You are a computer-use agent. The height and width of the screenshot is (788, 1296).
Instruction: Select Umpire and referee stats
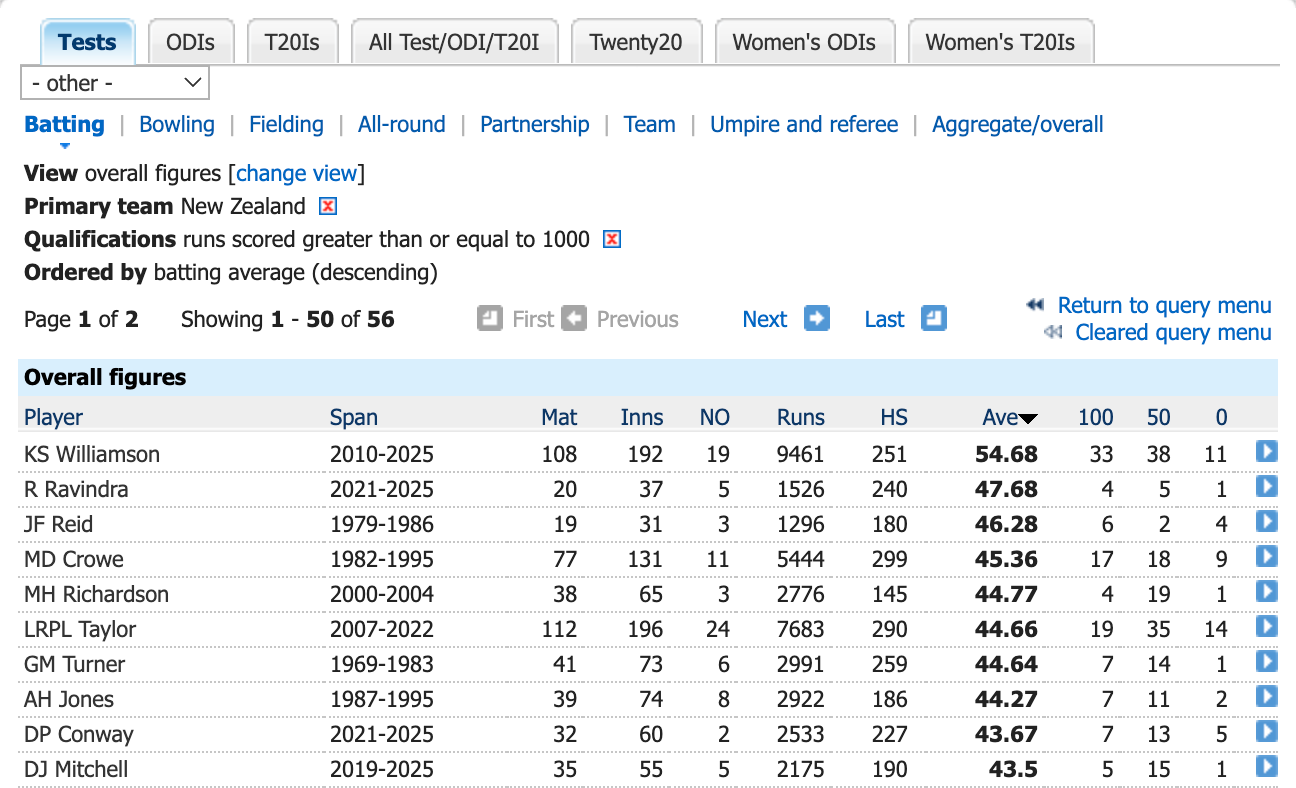[804, 124]
